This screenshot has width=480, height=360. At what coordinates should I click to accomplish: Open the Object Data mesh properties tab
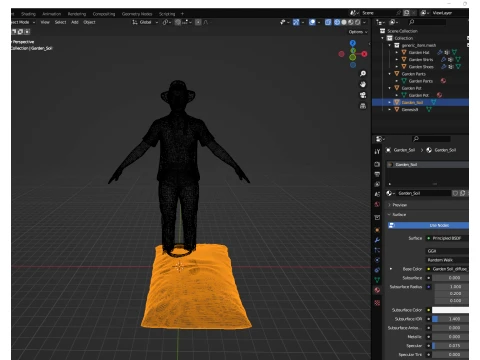pyautogui.click(x=377, y=280)
